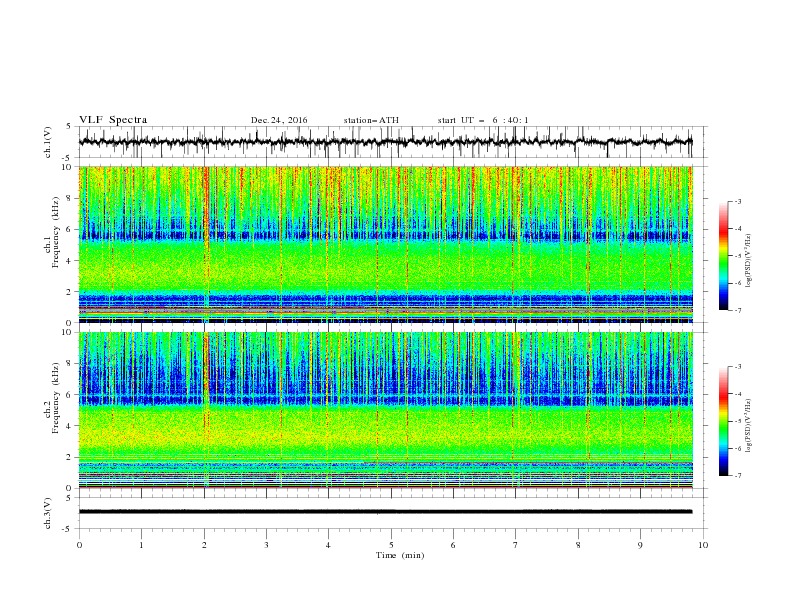Click time axis tick label "2"
Image resolution: width=792 pixels, height=612 pixels.
tap(204, 545)
